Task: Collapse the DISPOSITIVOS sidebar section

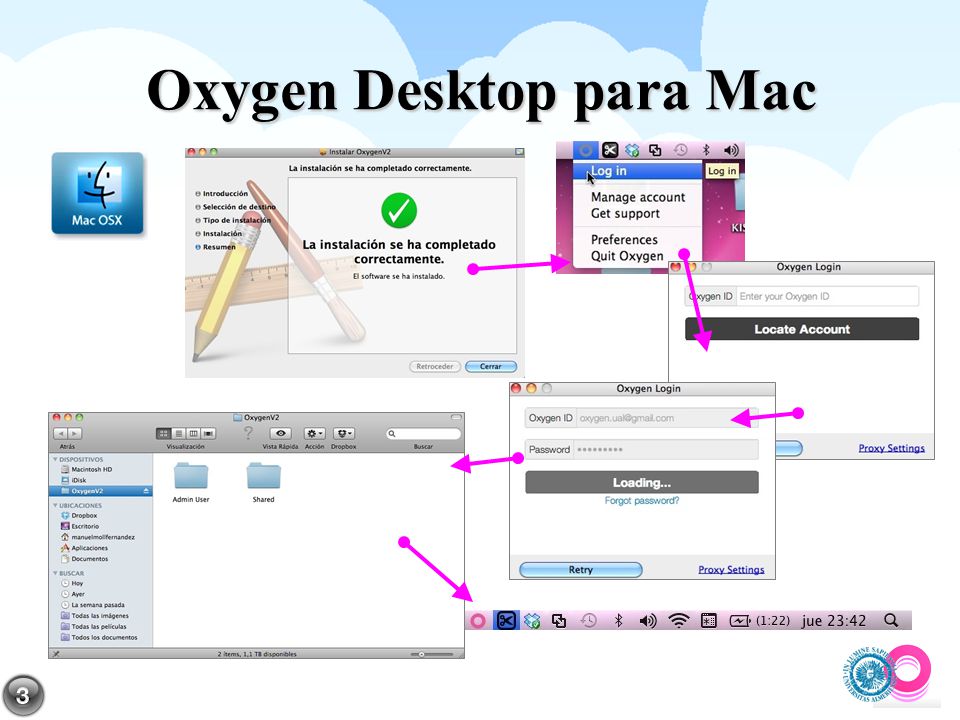Action: coord(56,459)
